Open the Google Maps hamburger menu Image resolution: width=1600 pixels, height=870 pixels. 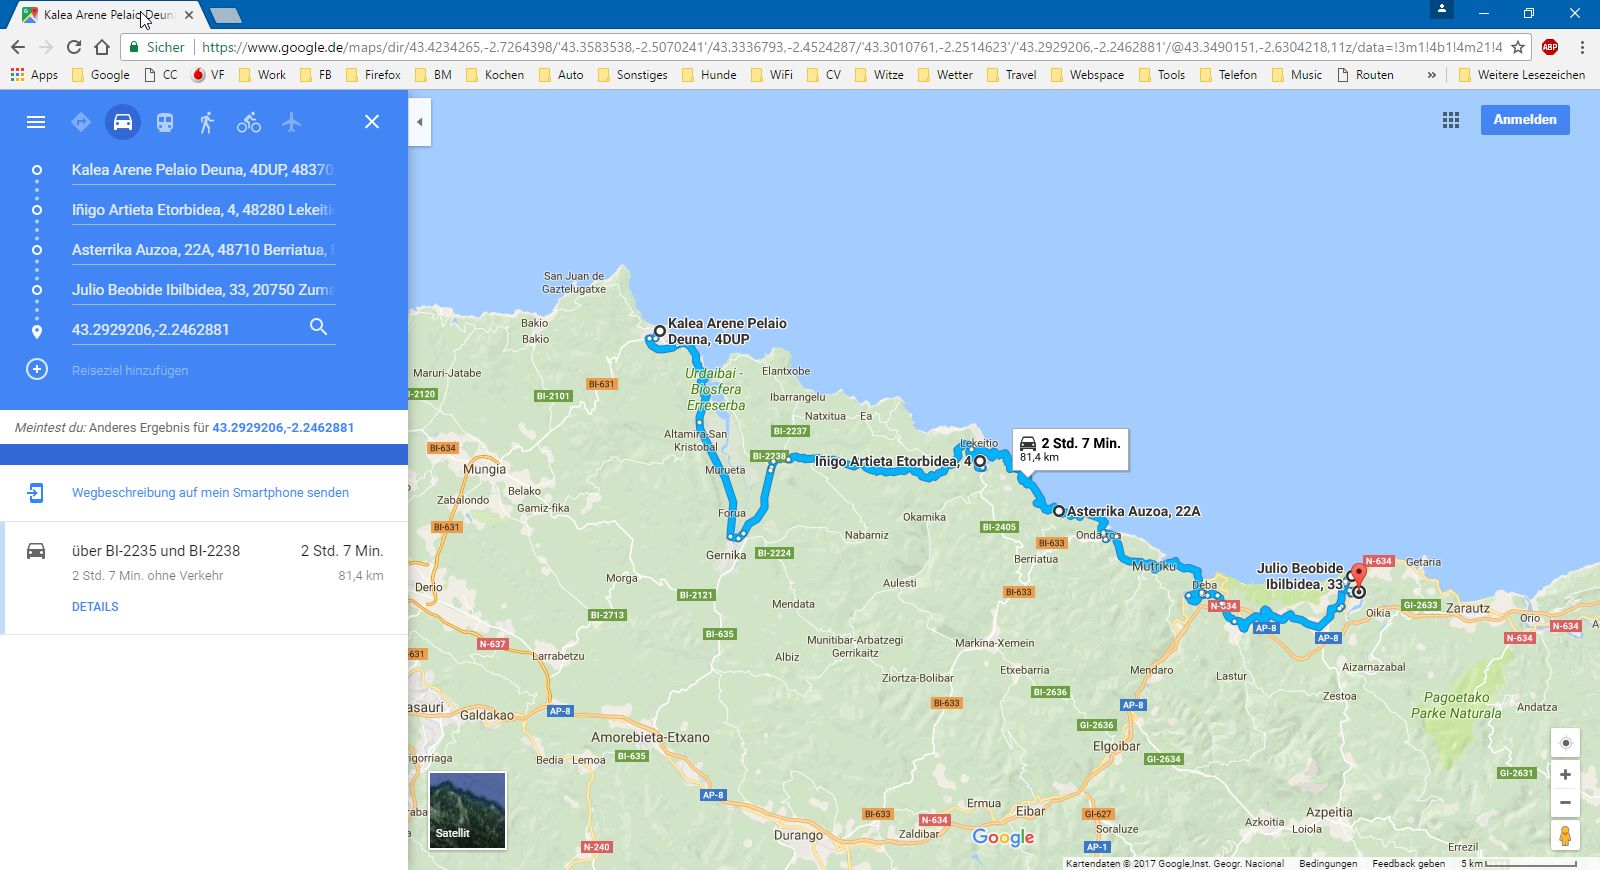[x=36, y=122]
